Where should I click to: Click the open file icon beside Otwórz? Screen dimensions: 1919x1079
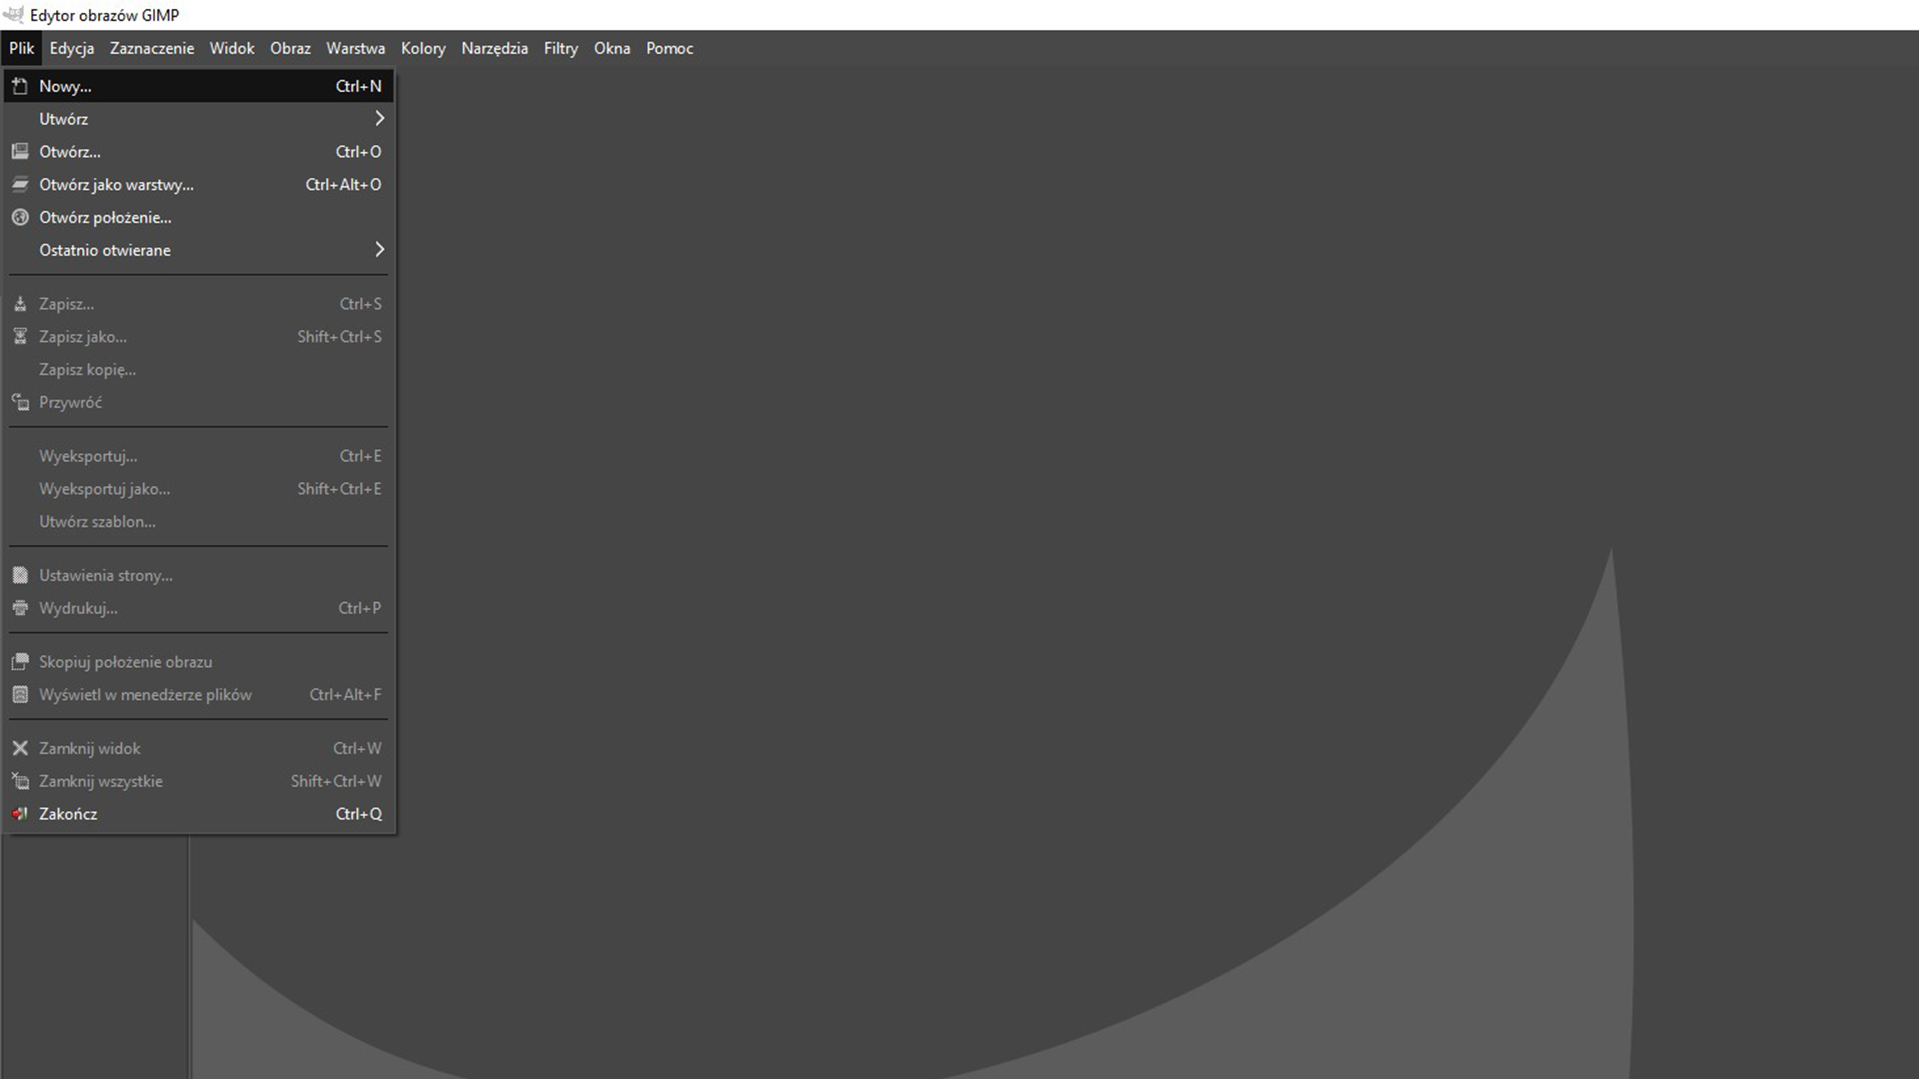(20, 152)
